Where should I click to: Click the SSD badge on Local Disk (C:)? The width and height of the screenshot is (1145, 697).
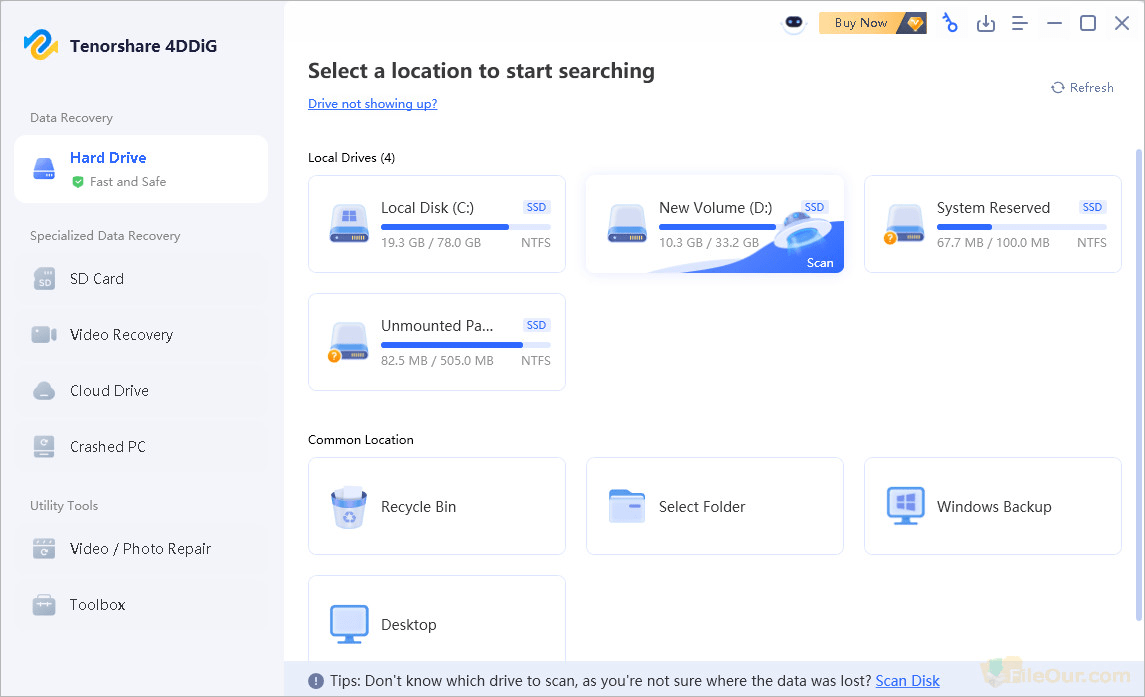(x=537, y=207)
